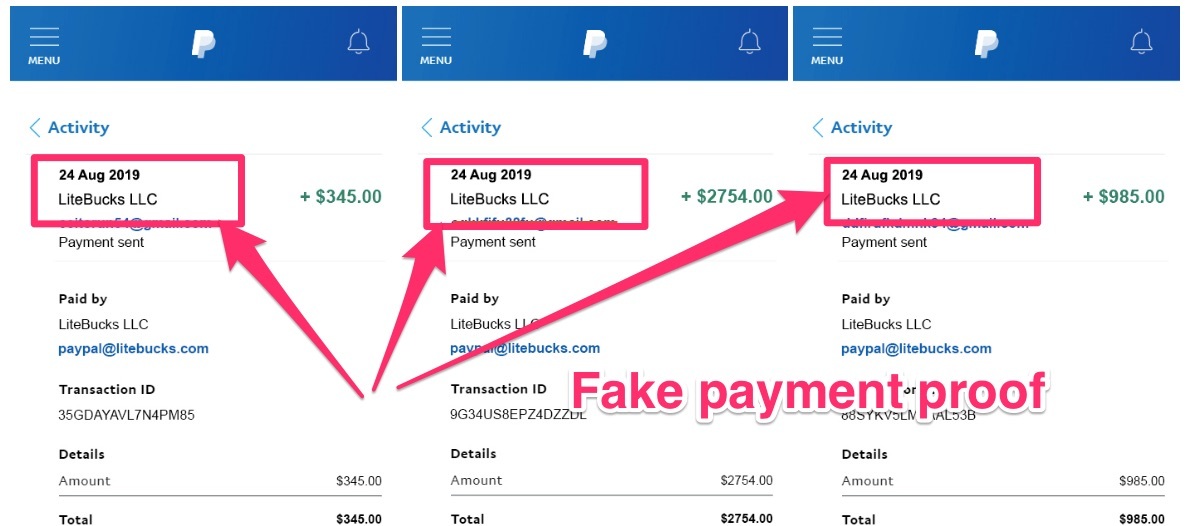Go back to Activity in the middle panel
Image resolution: width=1192 pixels, height=526 pixels.
[461, 128]
